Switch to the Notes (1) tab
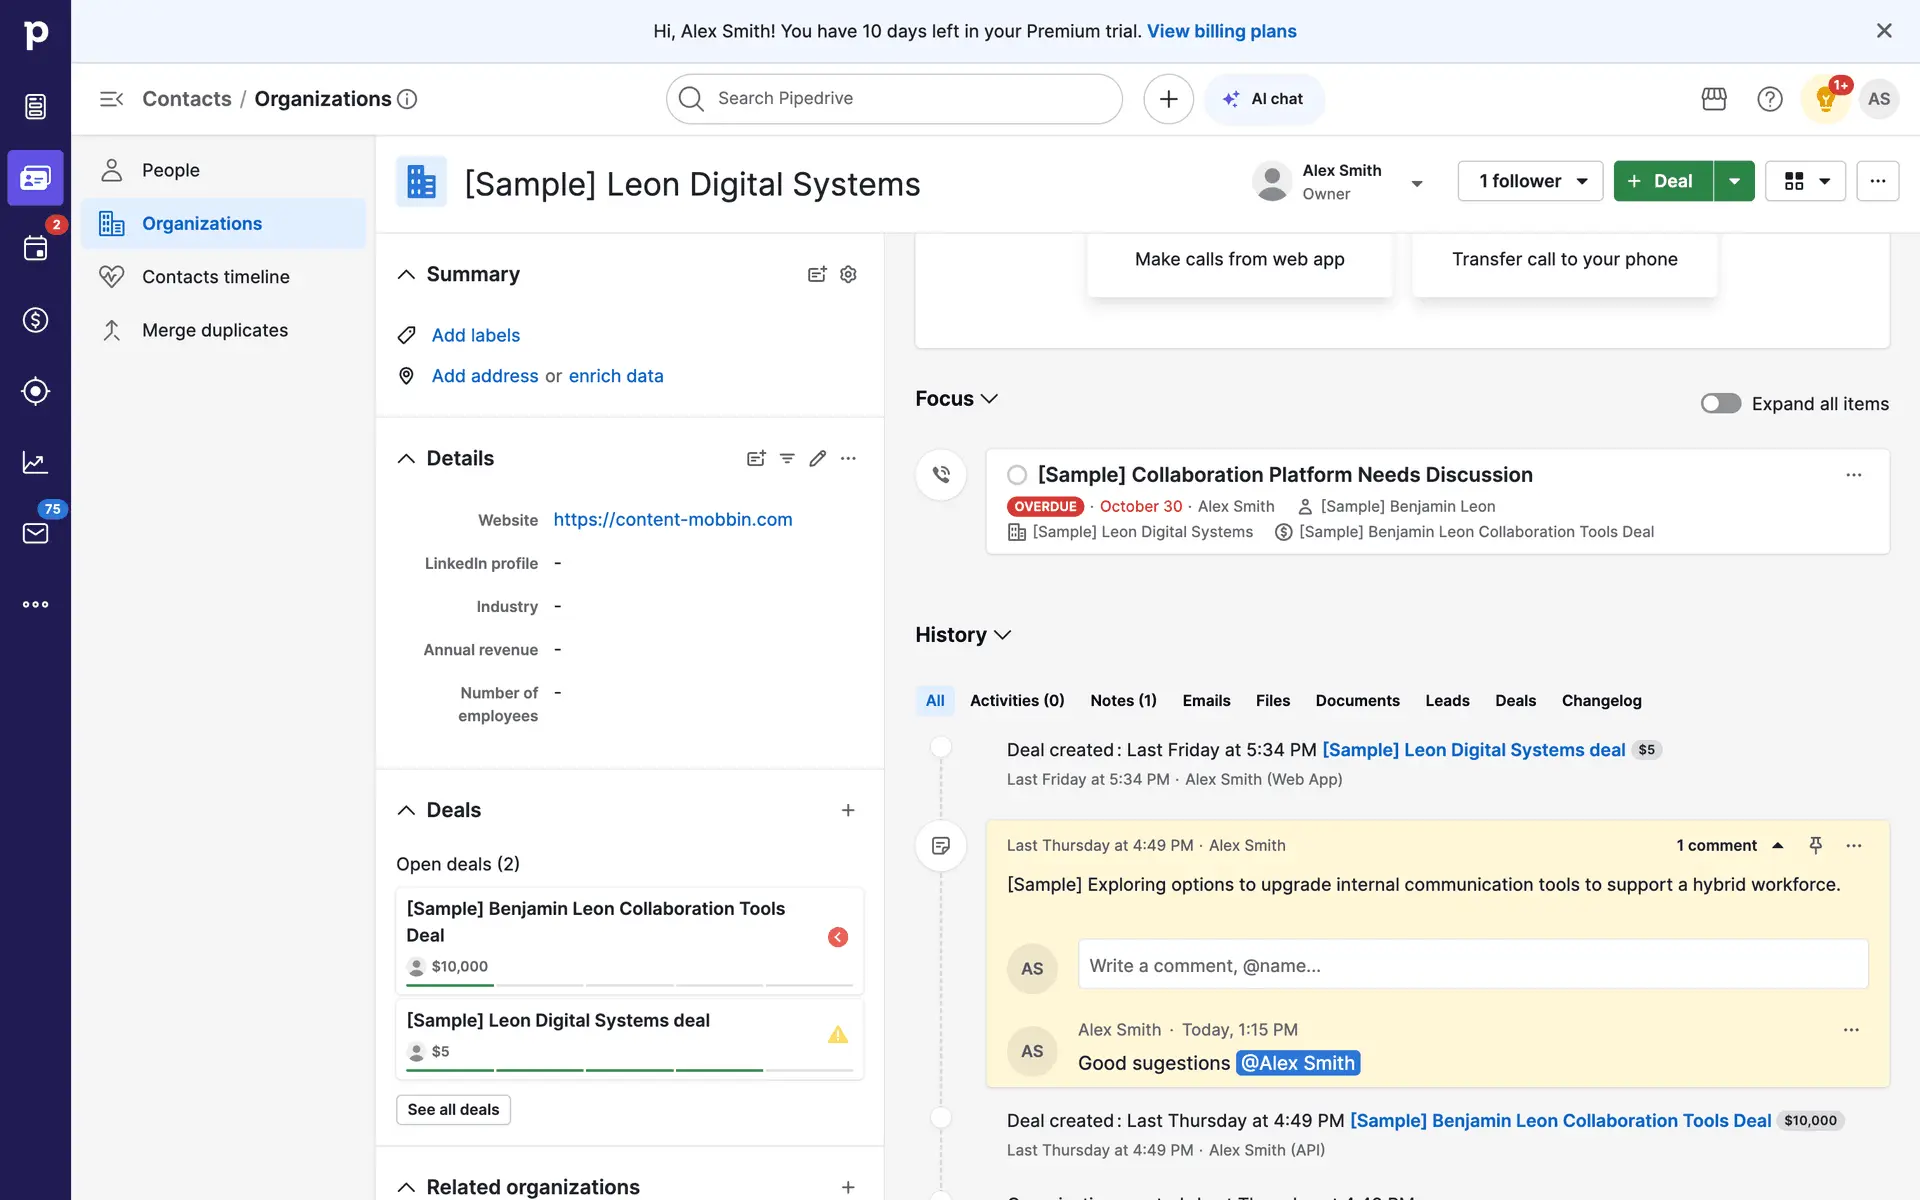This screenshot has width=1920, height=1200. coord(1123,700)
